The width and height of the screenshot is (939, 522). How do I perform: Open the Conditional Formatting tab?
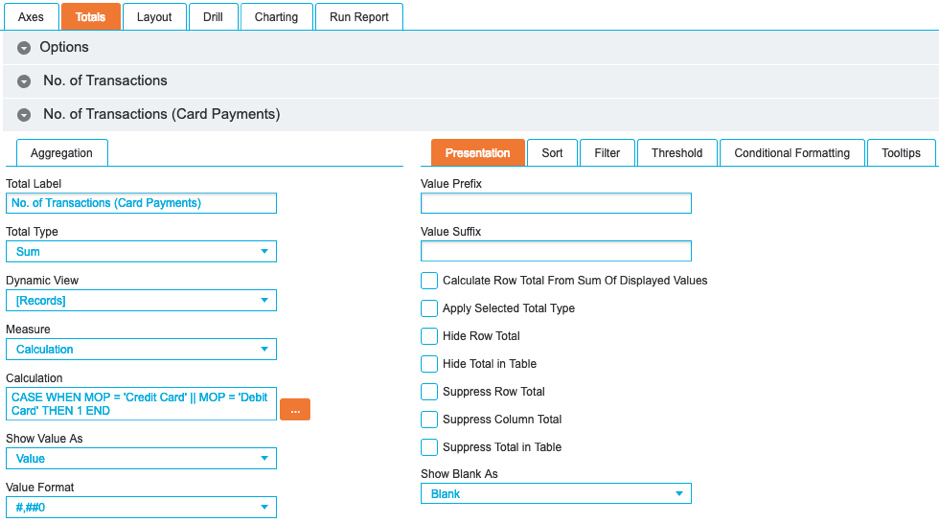point(792,153)
